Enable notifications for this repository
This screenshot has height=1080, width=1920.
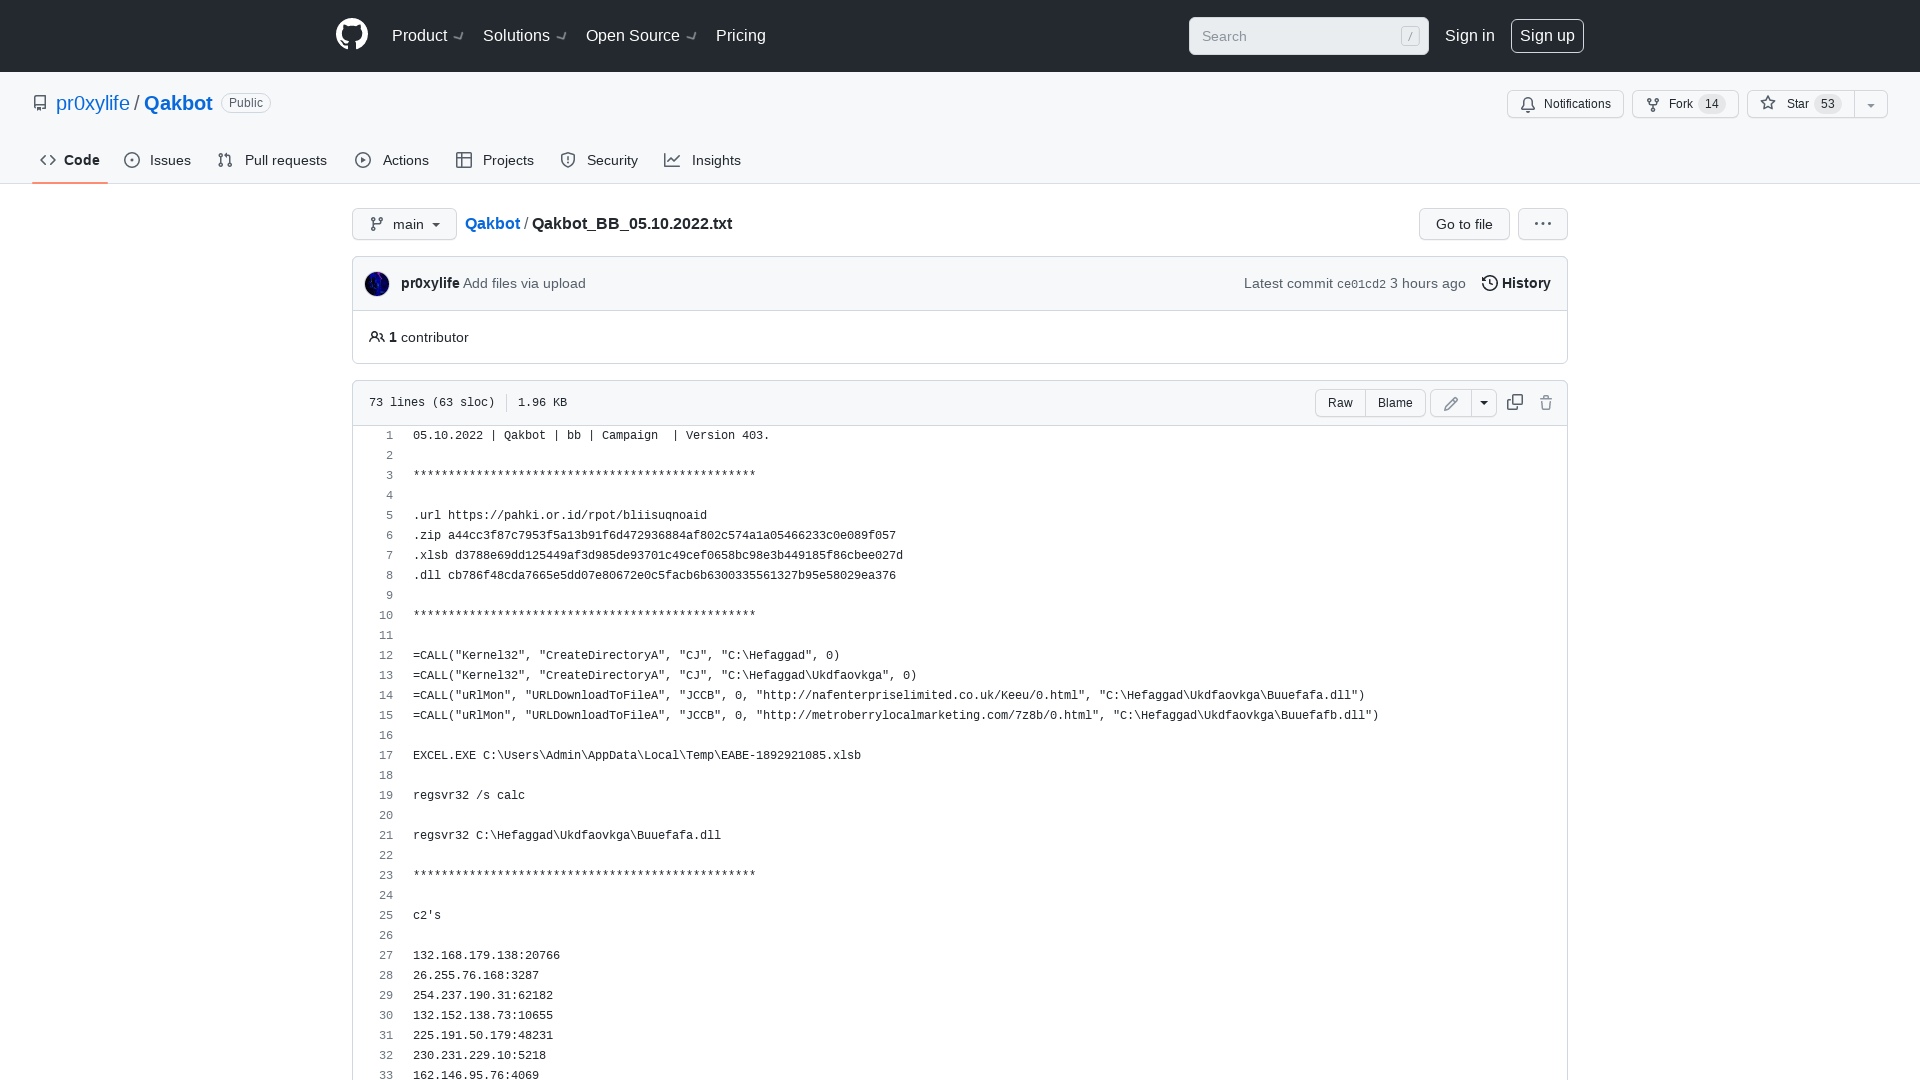1565,104
